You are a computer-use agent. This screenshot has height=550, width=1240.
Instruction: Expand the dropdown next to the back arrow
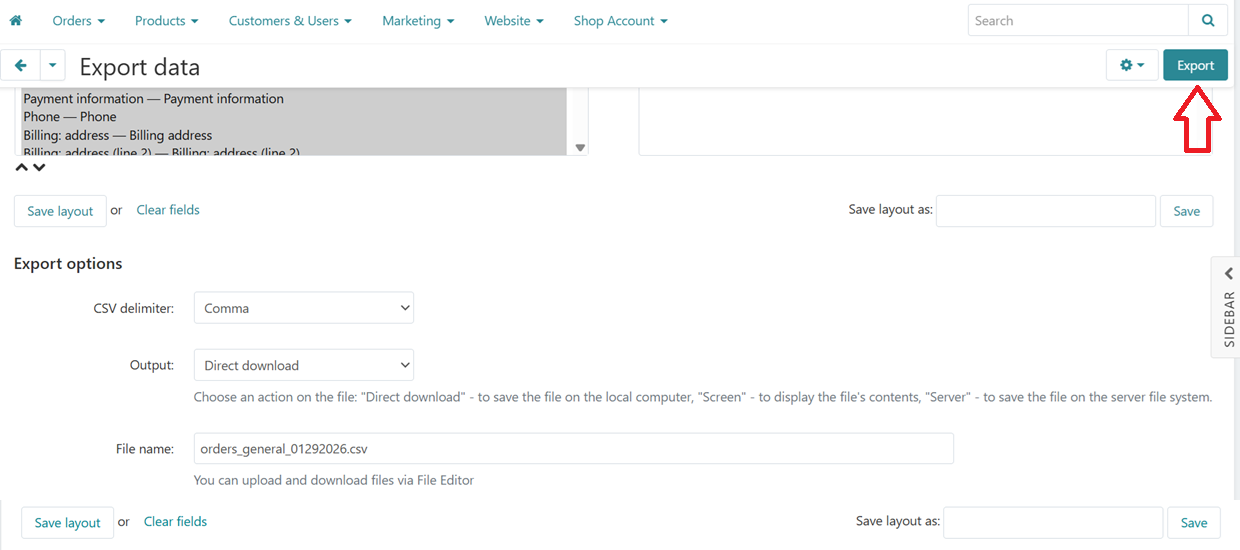tap(52, 66)
